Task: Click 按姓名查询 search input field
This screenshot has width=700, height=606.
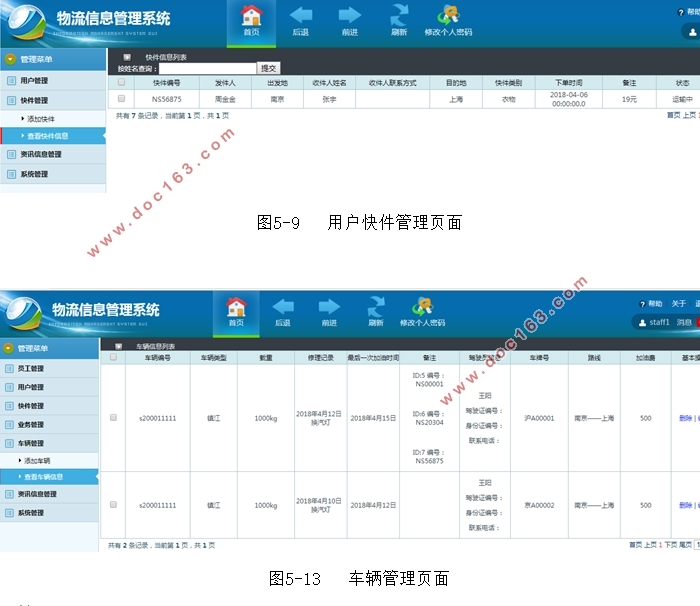Action: (x=208, y=68)
